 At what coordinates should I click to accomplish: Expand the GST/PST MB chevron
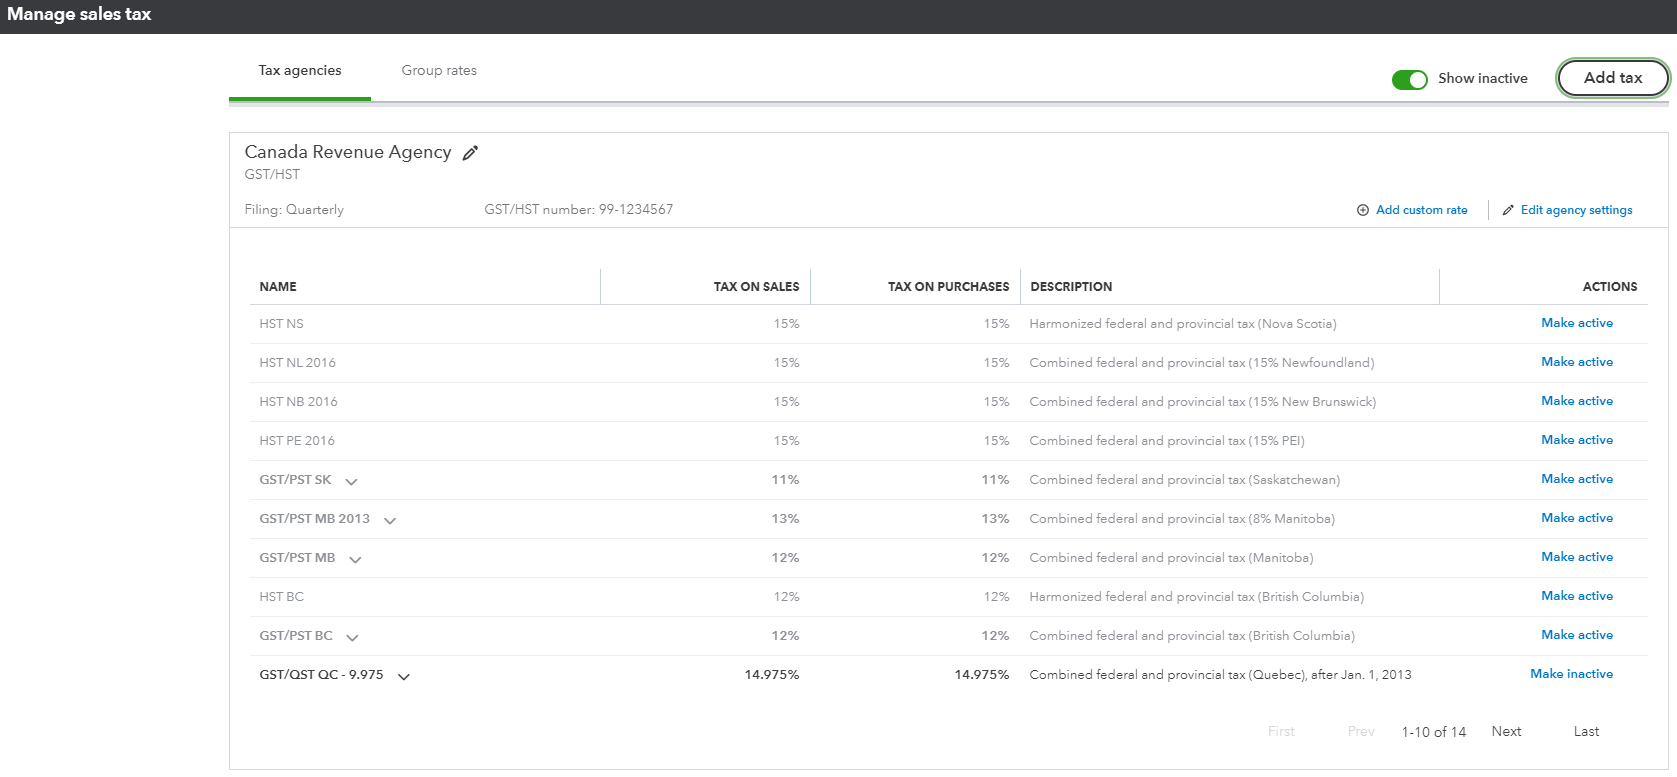355,559
